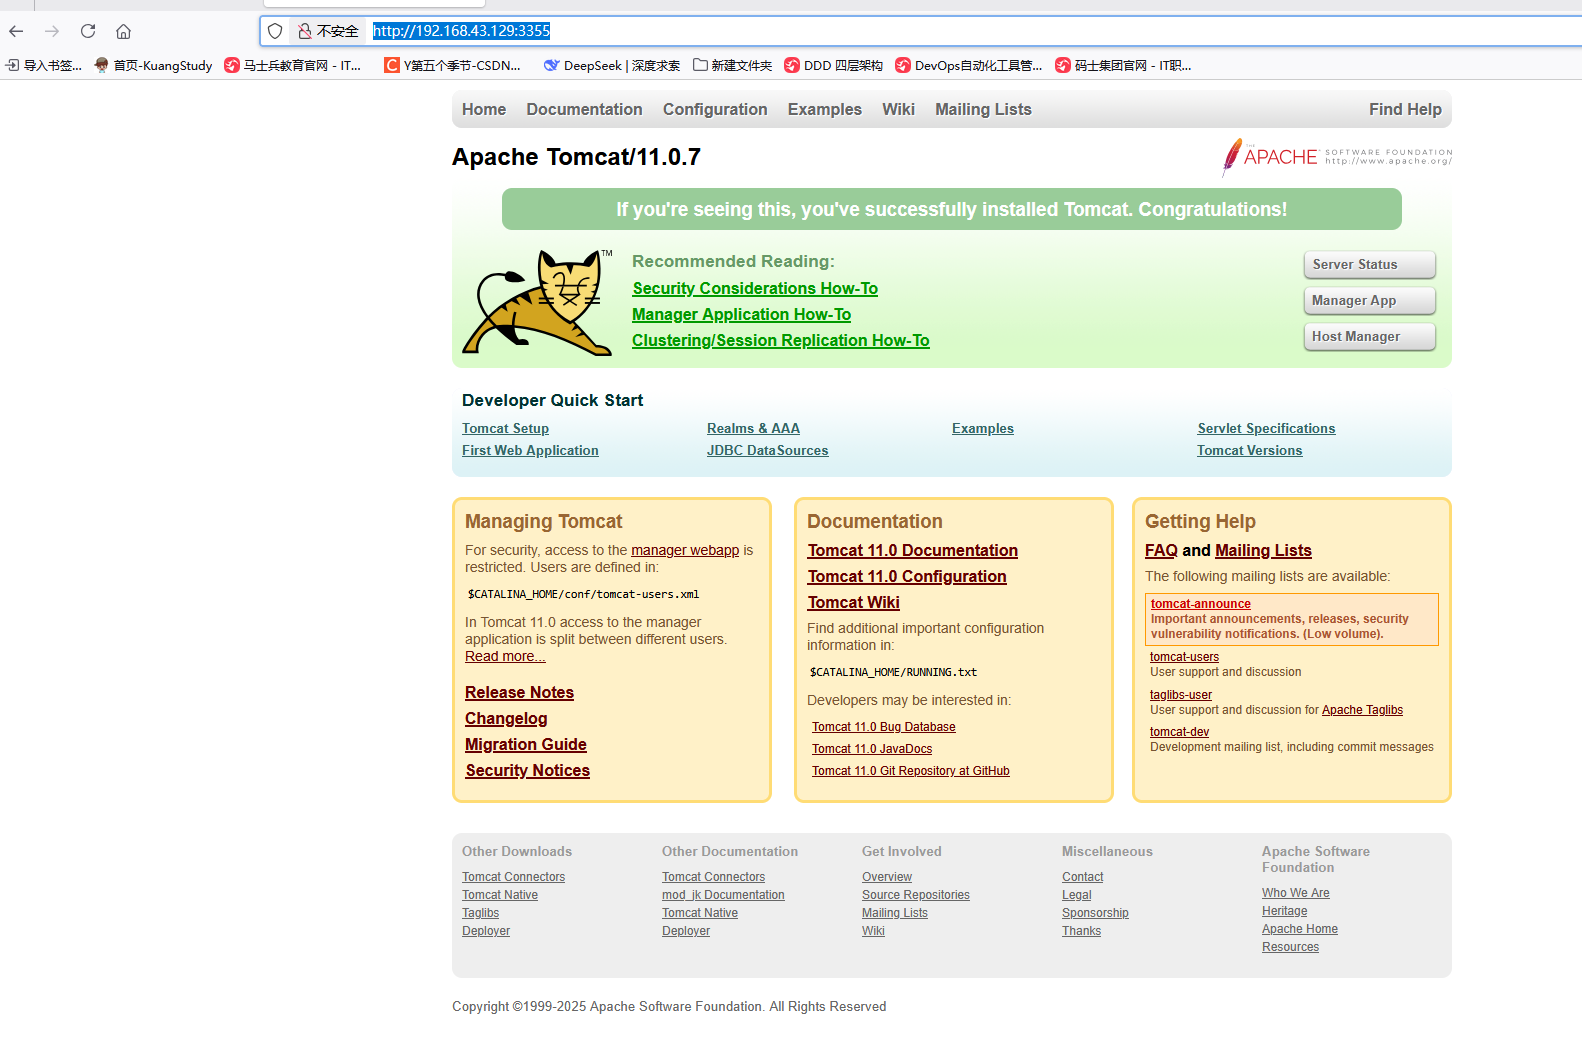1582x1047 pixels.
Task: Open Examples in the top nav bar
Action: 824,109
